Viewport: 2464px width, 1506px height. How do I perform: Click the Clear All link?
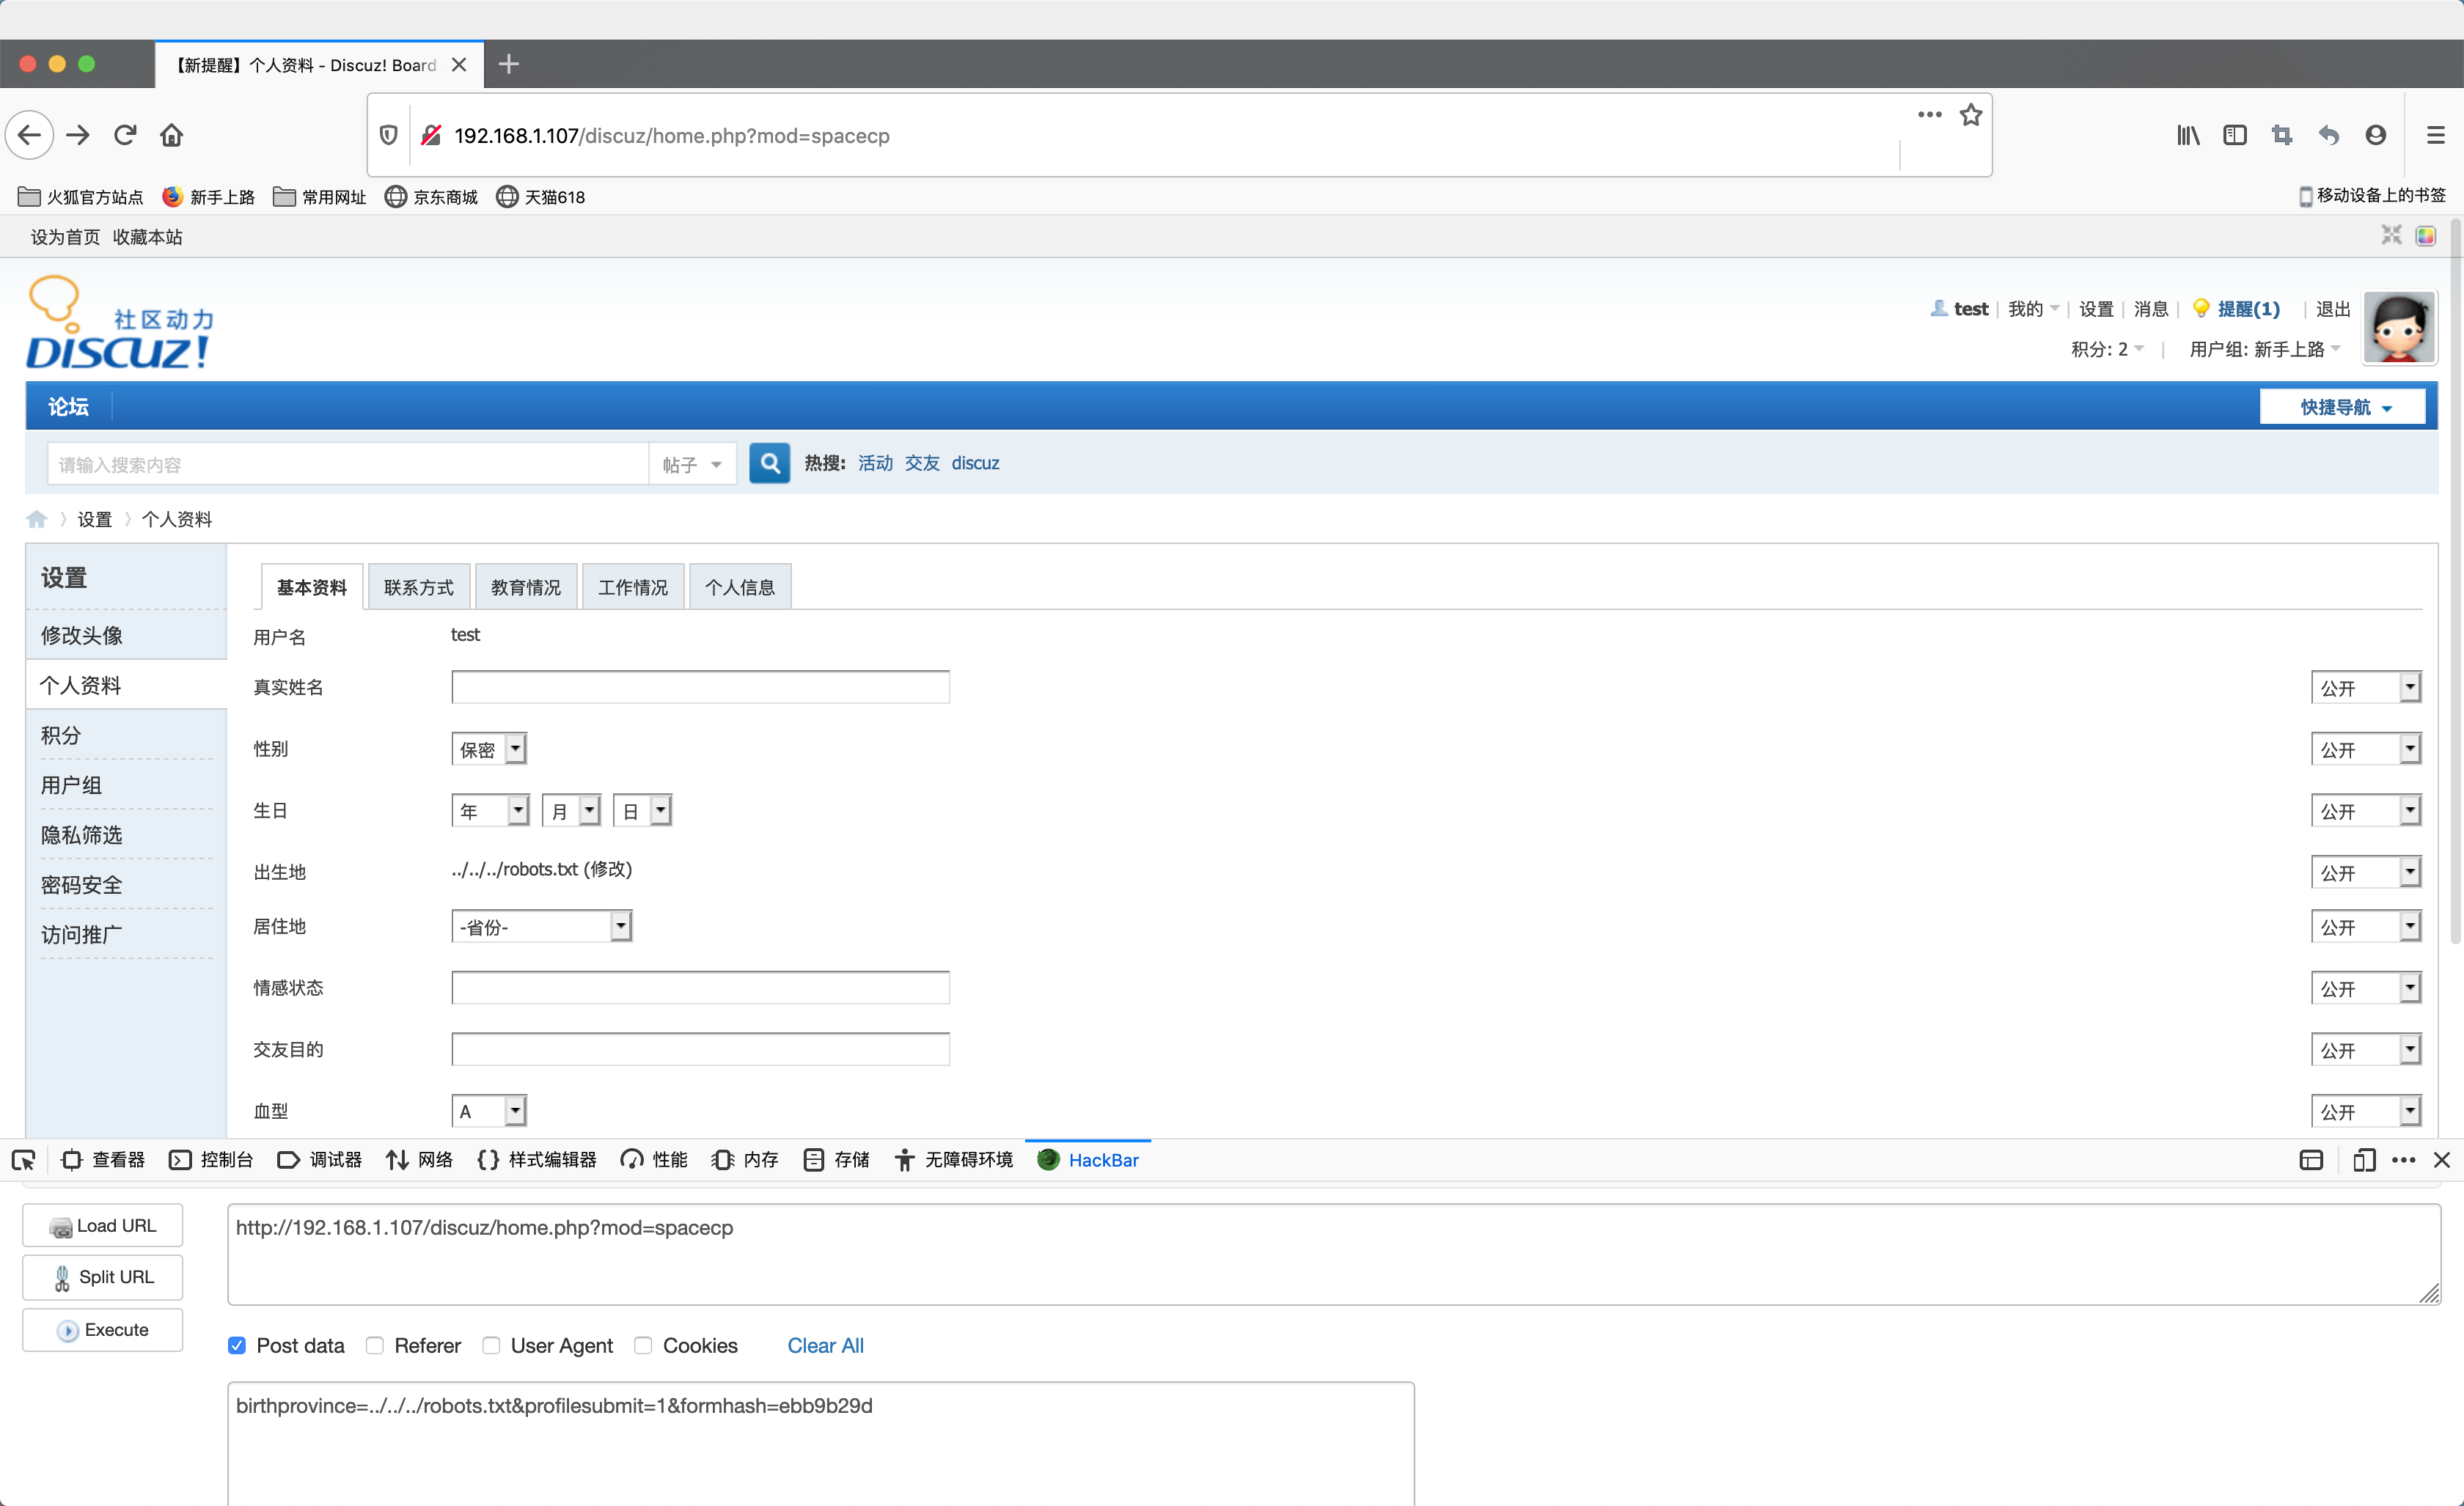pyautogui.click(x=825, y=1345)
